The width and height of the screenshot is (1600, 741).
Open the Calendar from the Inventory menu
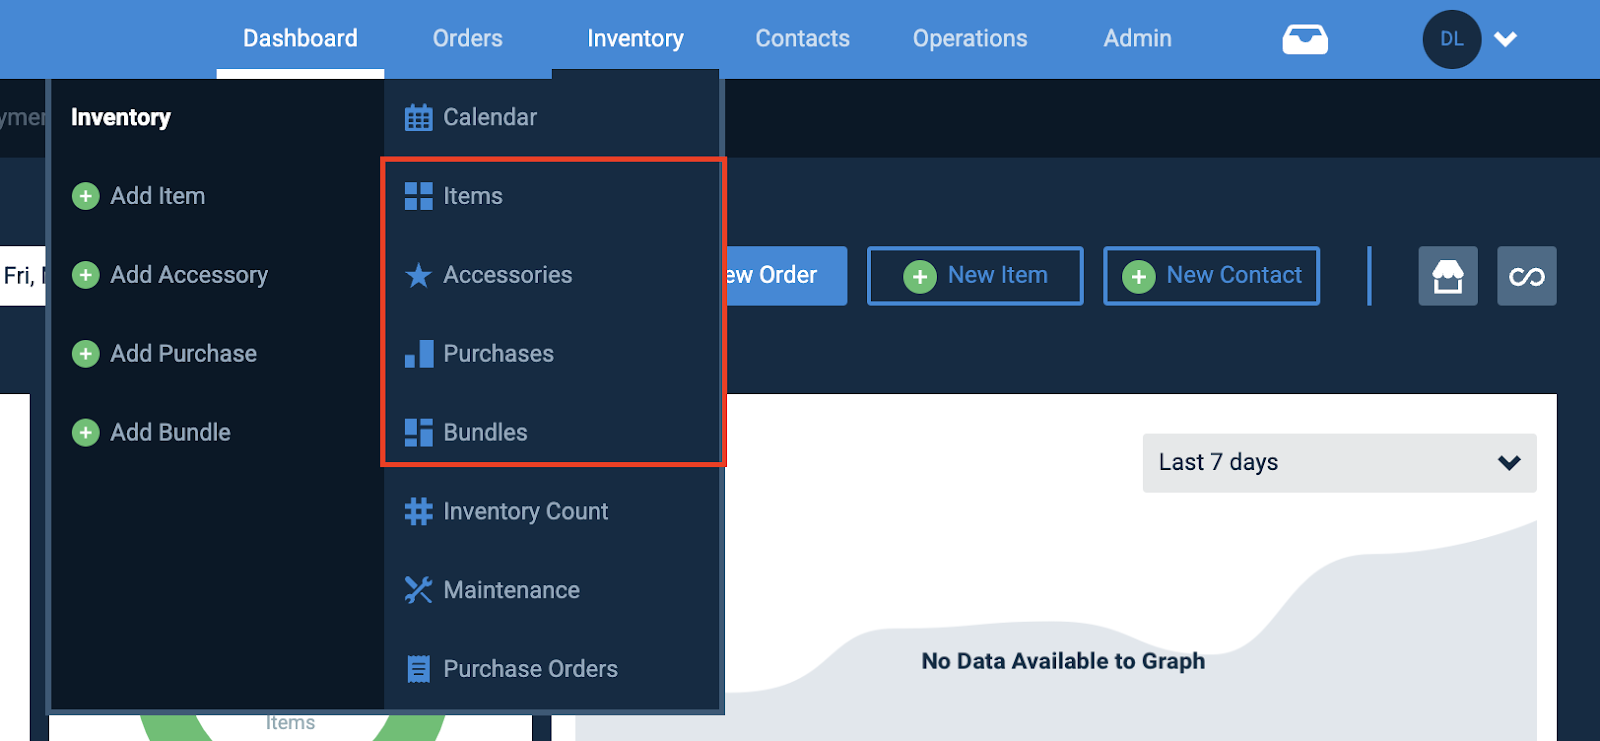488,117
